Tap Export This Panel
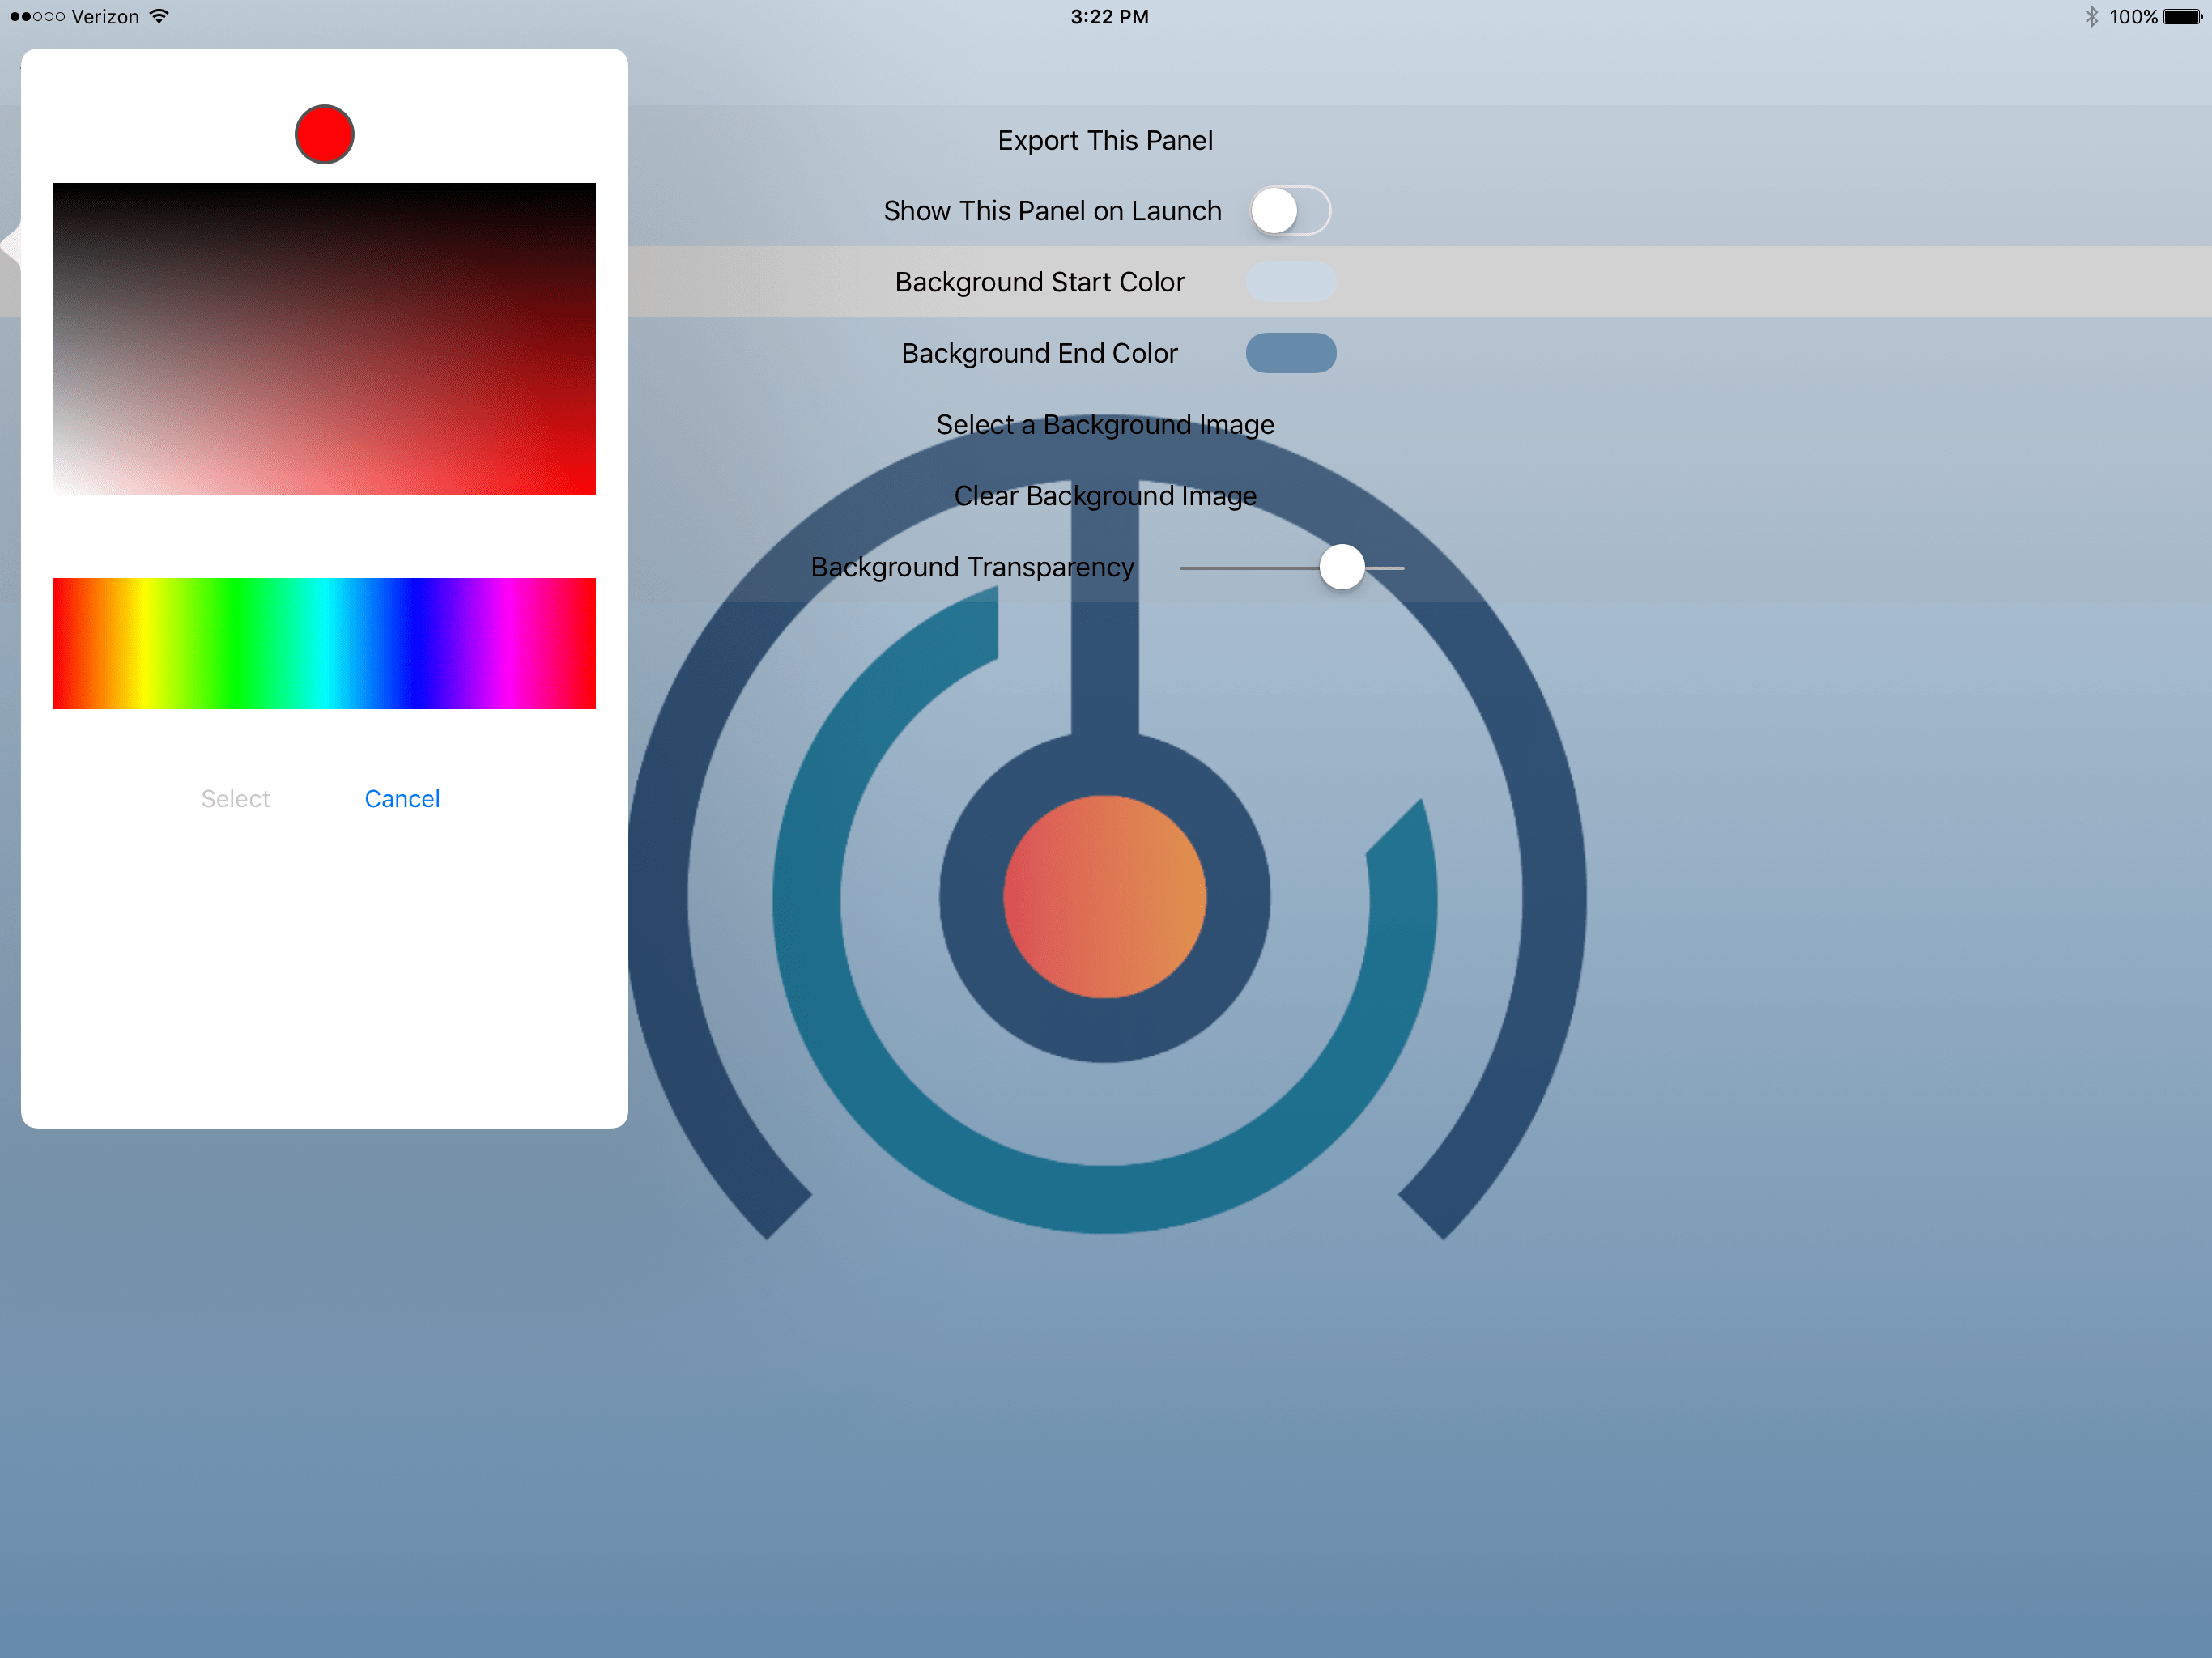Image resolution: width=2212 pixels, height=1658 pixels. pos(1105,140)
